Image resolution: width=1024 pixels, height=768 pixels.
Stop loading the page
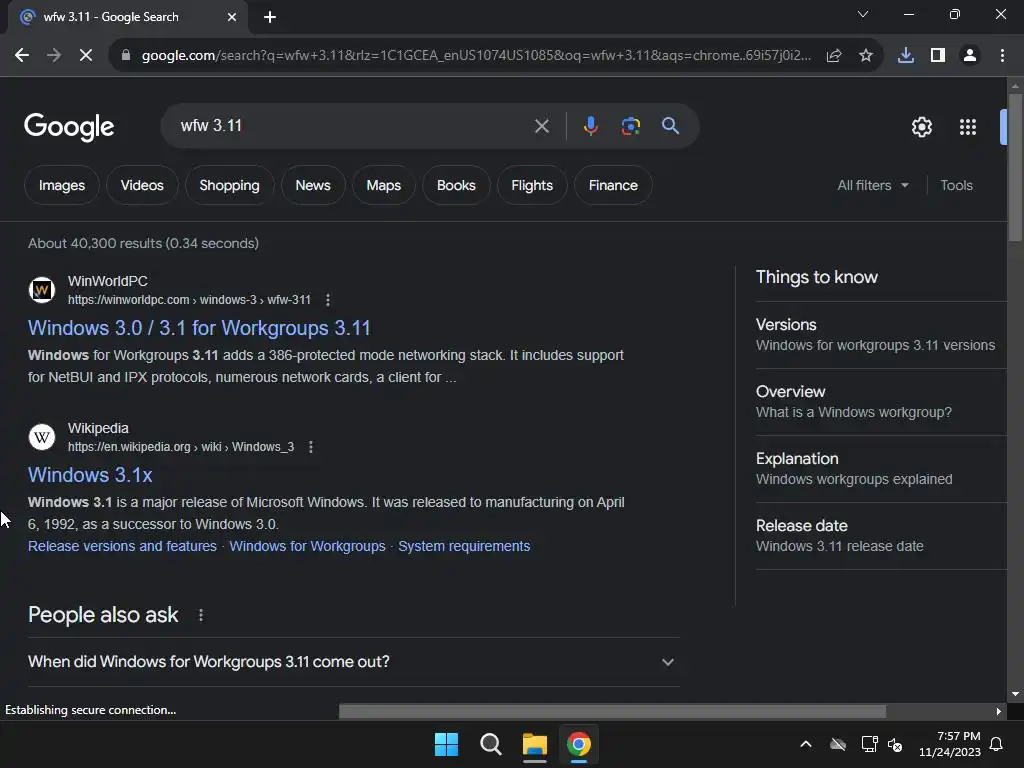click(x=86, y=56)
